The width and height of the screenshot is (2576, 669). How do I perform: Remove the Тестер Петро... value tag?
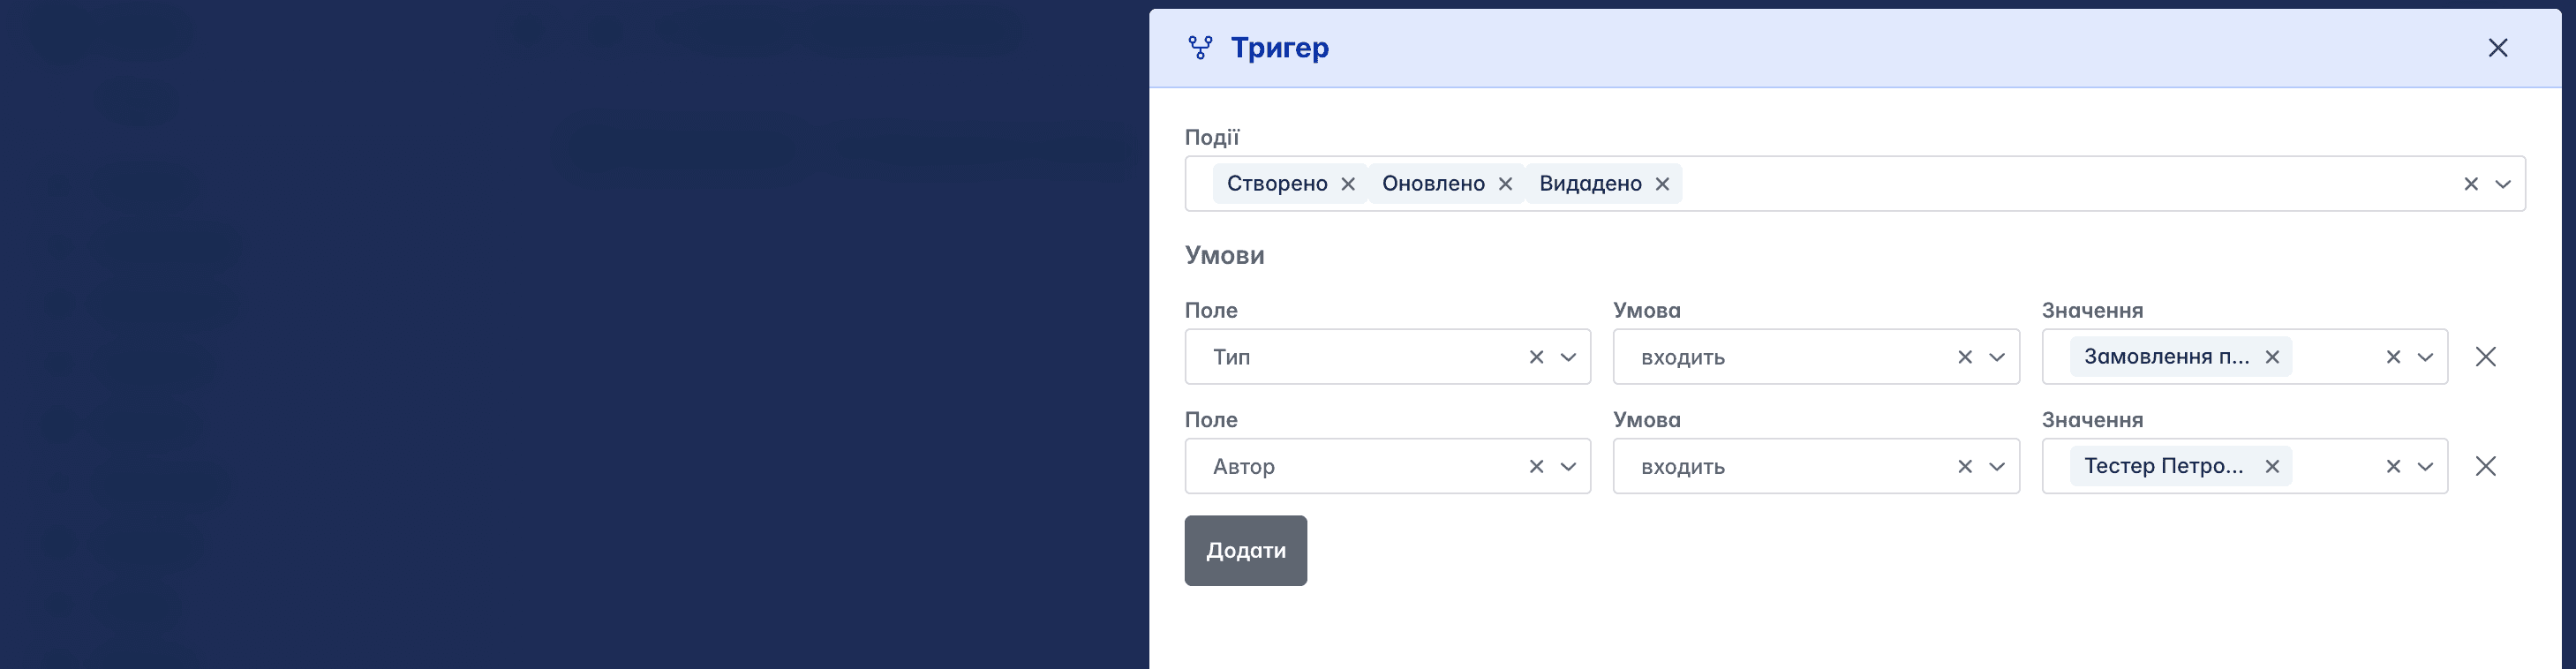[x=2272, y=466]
